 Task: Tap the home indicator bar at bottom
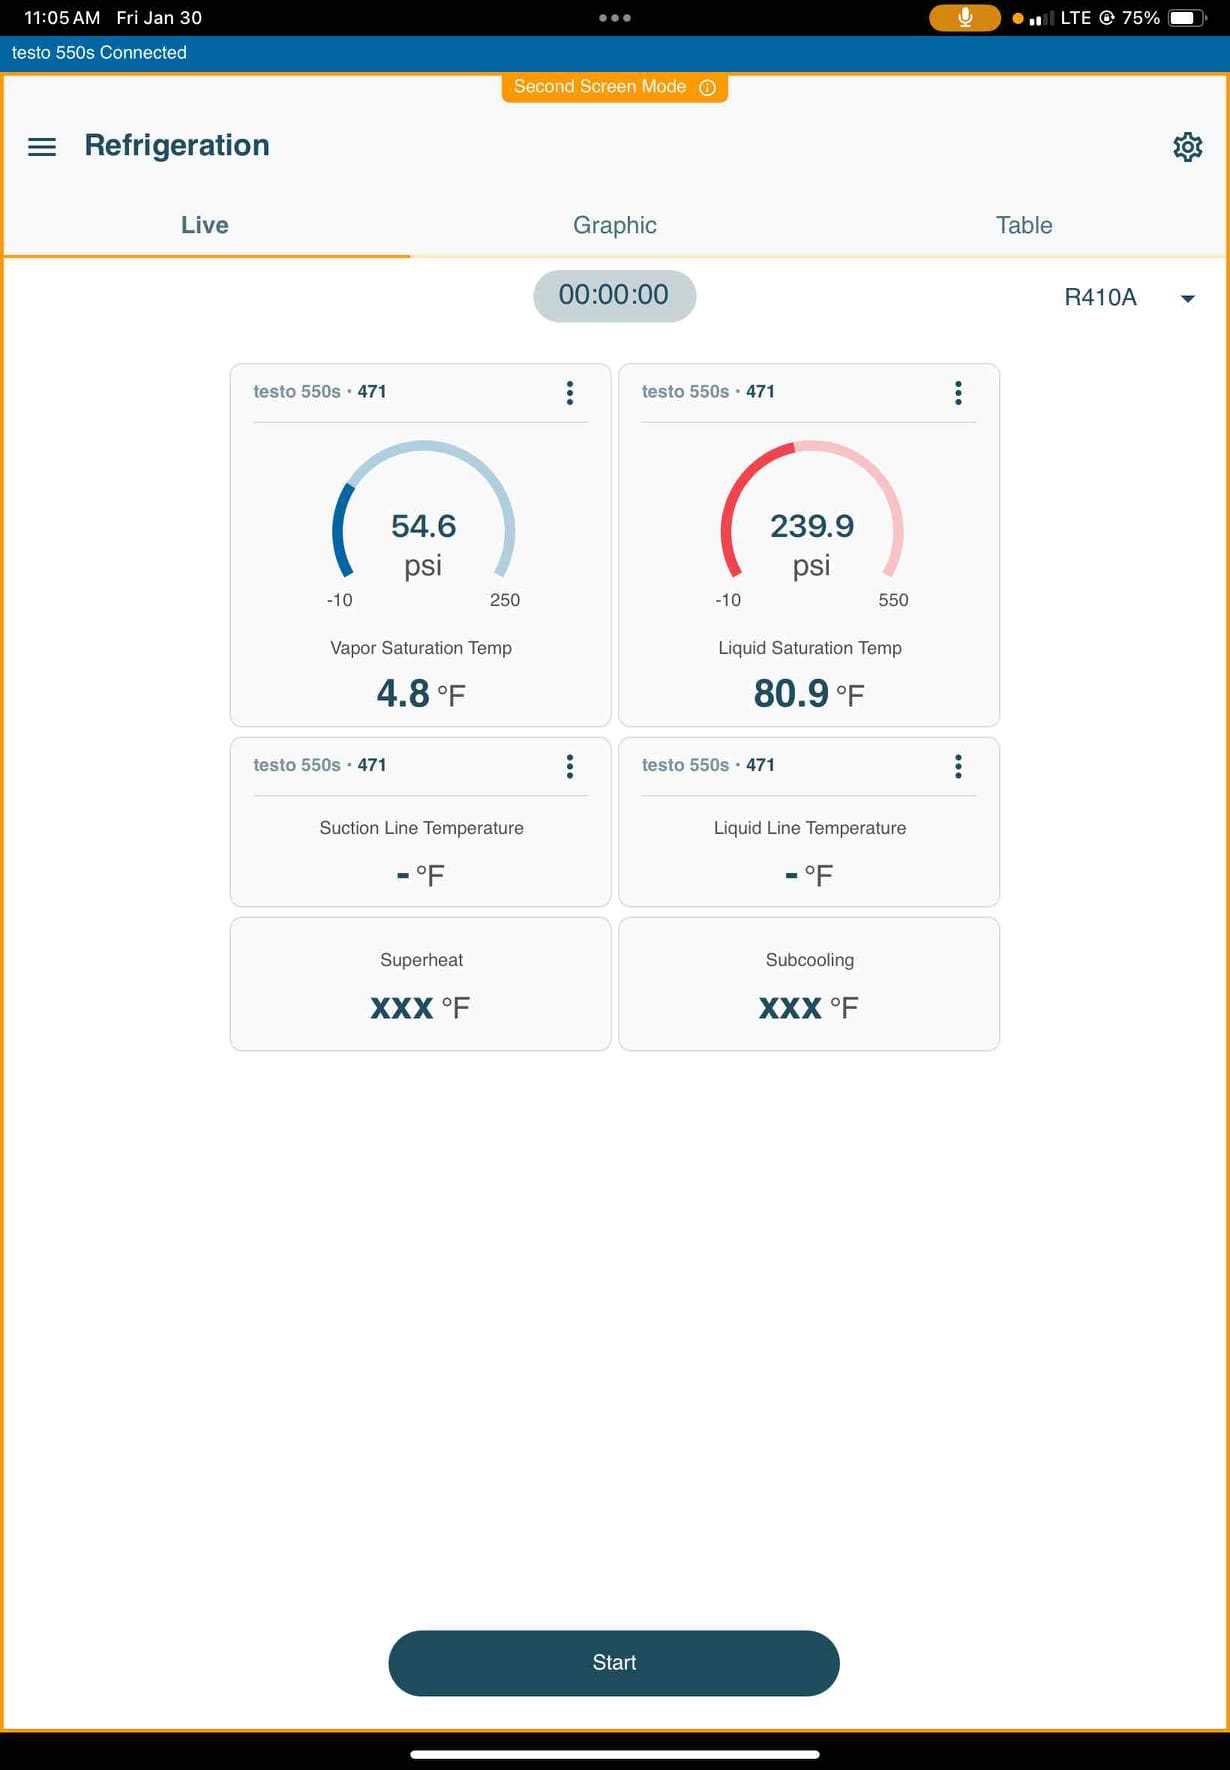[615, 1754]
